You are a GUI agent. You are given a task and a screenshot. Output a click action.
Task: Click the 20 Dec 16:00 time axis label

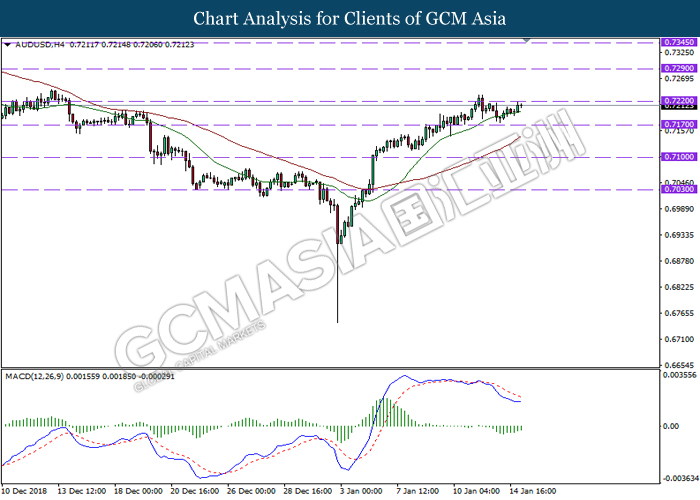pyautogui.click(x=193, y=491)
